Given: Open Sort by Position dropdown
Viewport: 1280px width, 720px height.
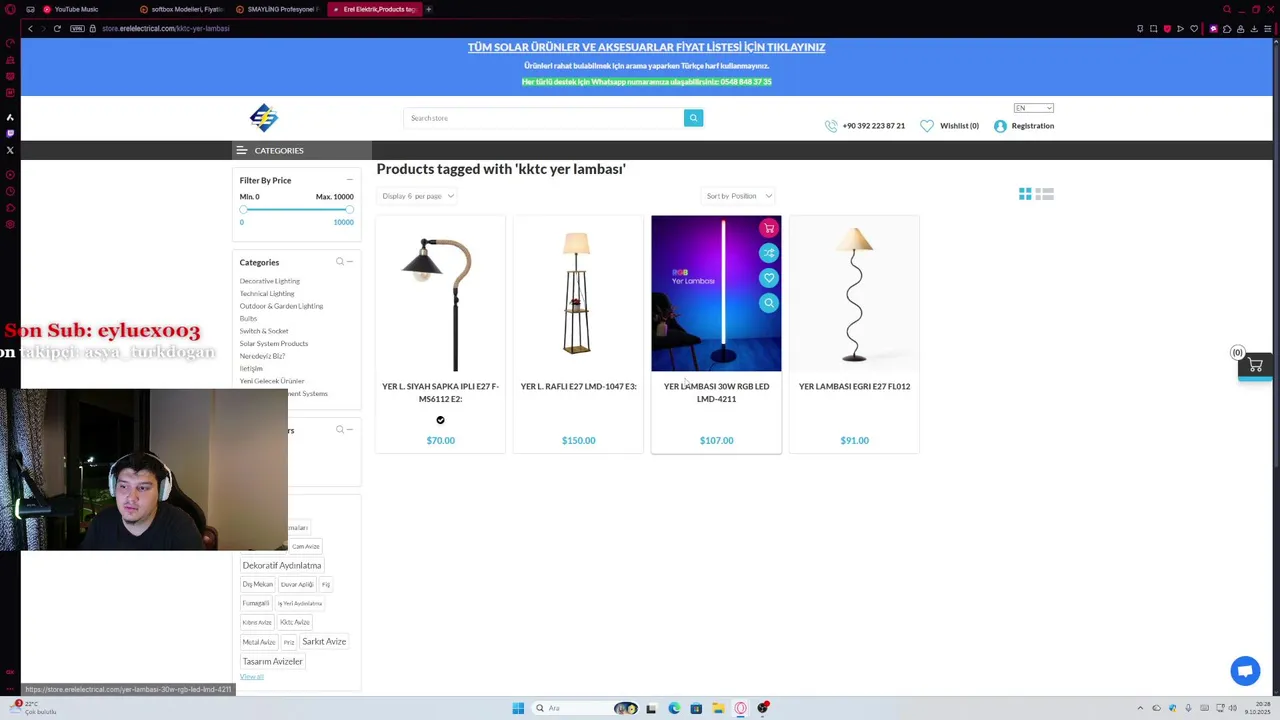Looking at the screenshot, I should tap(738, 196).
